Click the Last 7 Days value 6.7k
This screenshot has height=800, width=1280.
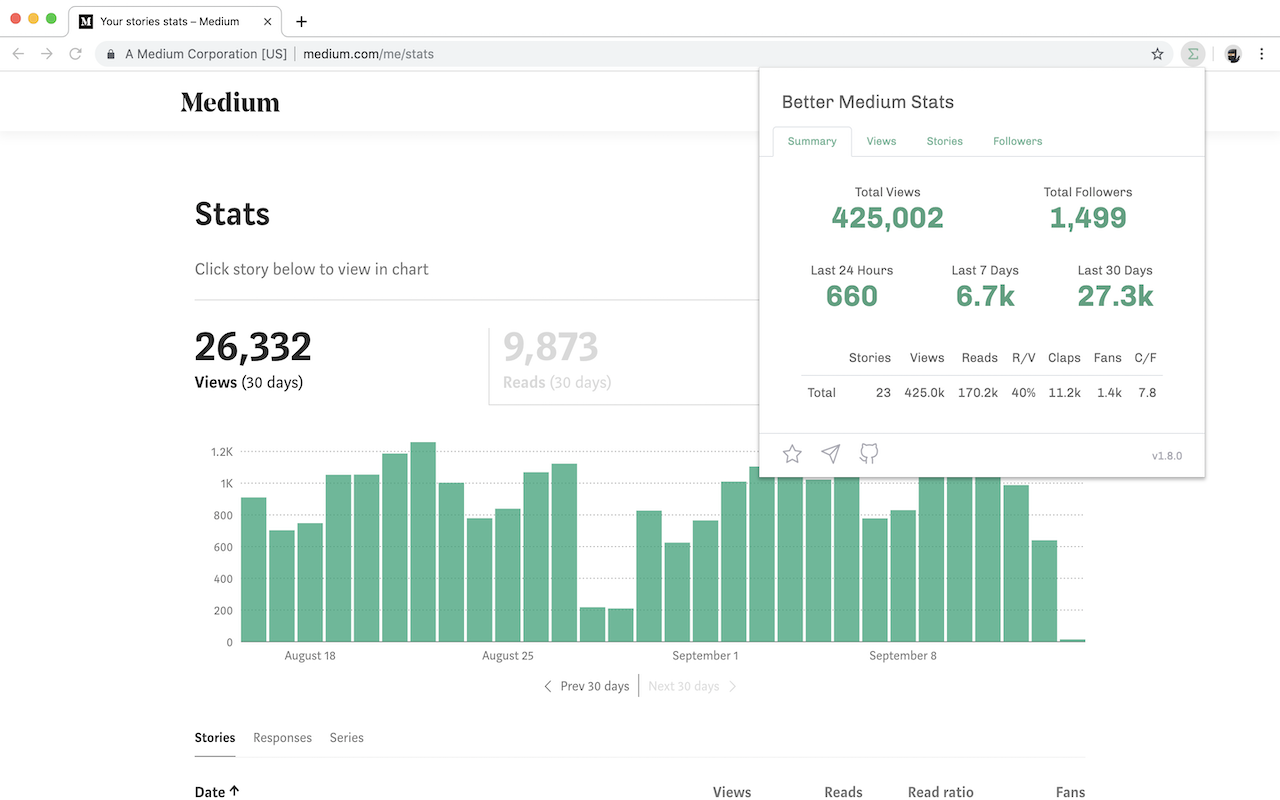click(985, 296)
